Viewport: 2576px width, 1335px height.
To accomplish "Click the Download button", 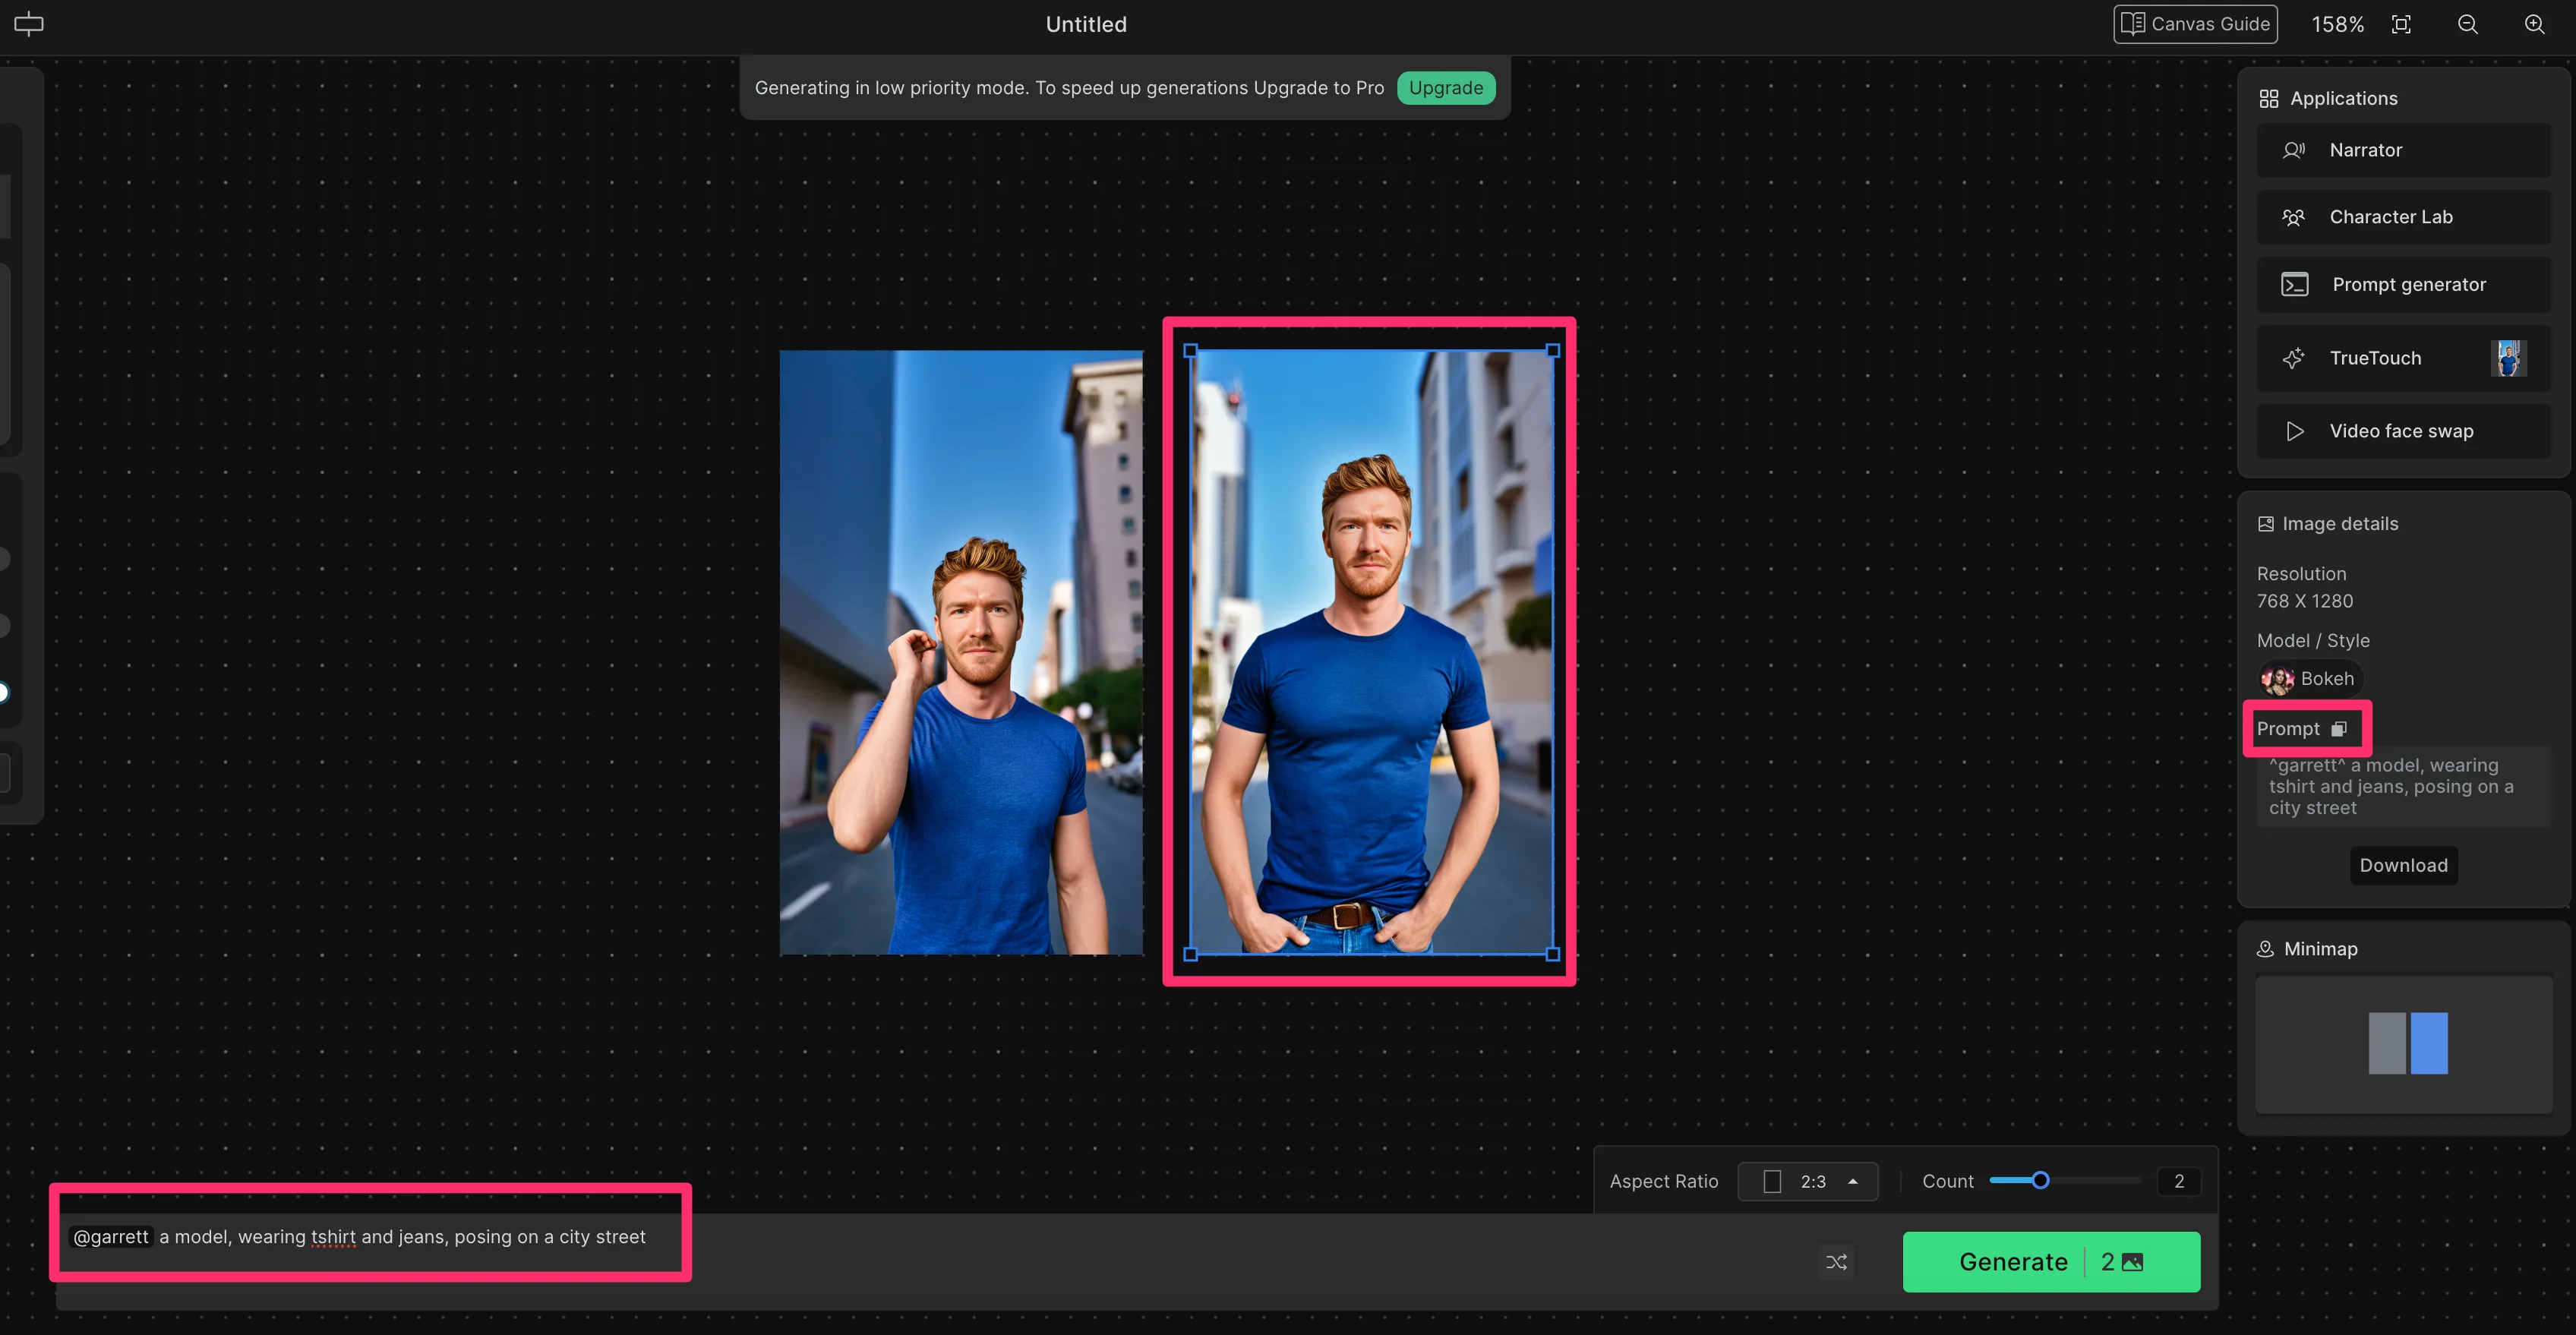I will [2403, 865].
